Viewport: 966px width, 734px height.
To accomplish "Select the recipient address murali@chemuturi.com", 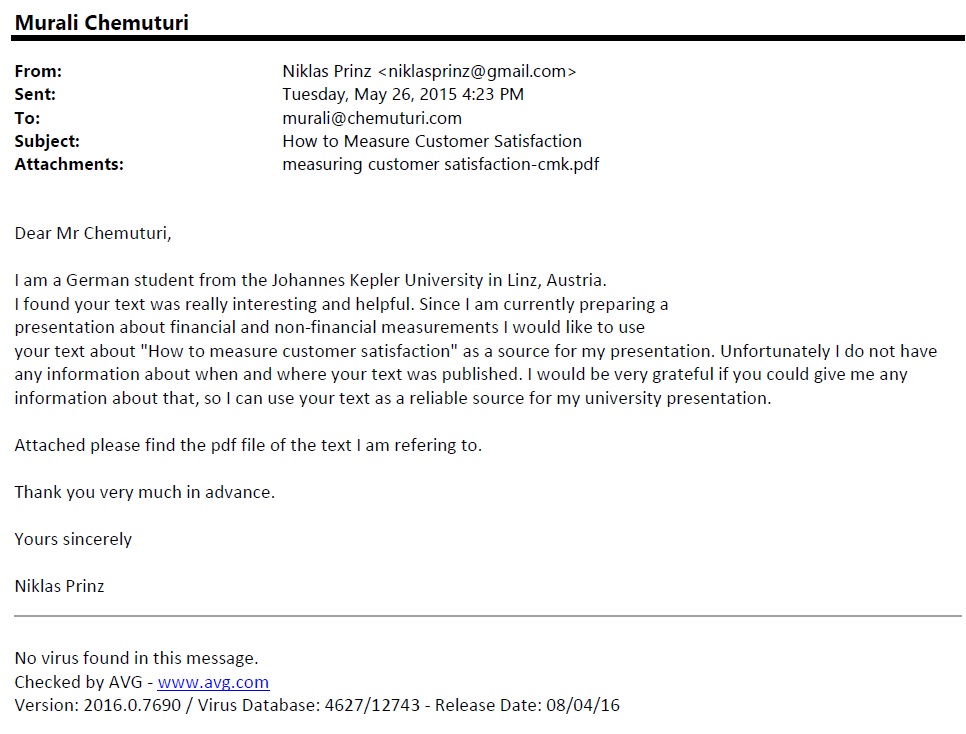I will [x=372, y=118].
